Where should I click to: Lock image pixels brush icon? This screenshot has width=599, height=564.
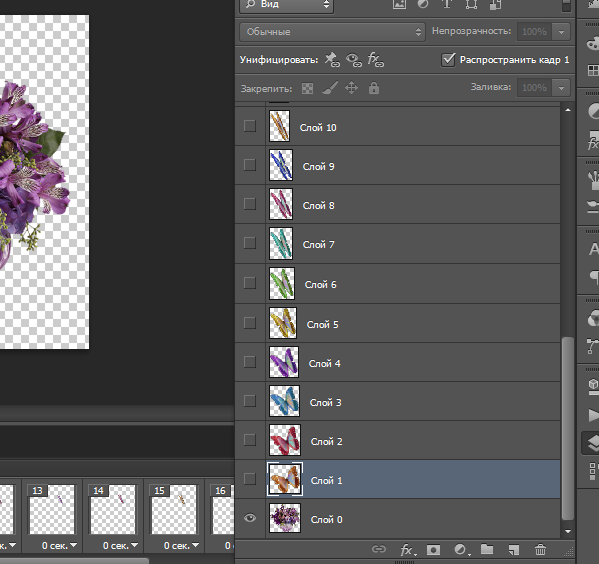[330, 88]
